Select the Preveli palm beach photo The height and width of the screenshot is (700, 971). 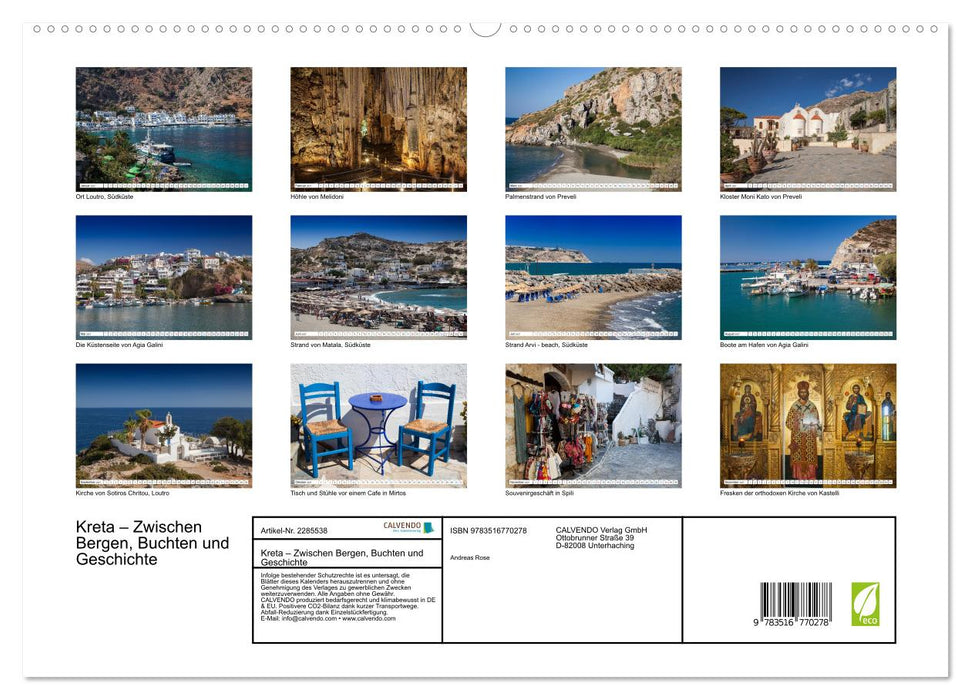[x=593, y=129]
